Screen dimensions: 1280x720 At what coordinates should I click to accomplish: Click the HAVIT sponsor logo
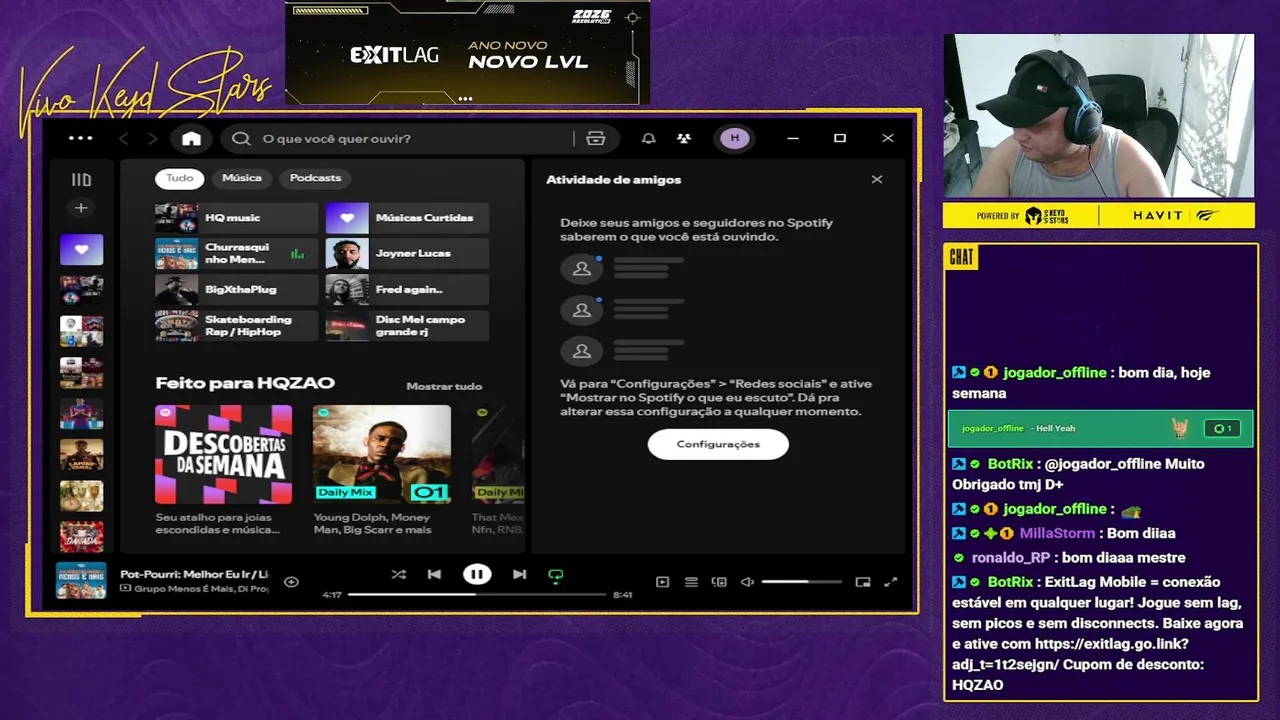coord(1157,216)
